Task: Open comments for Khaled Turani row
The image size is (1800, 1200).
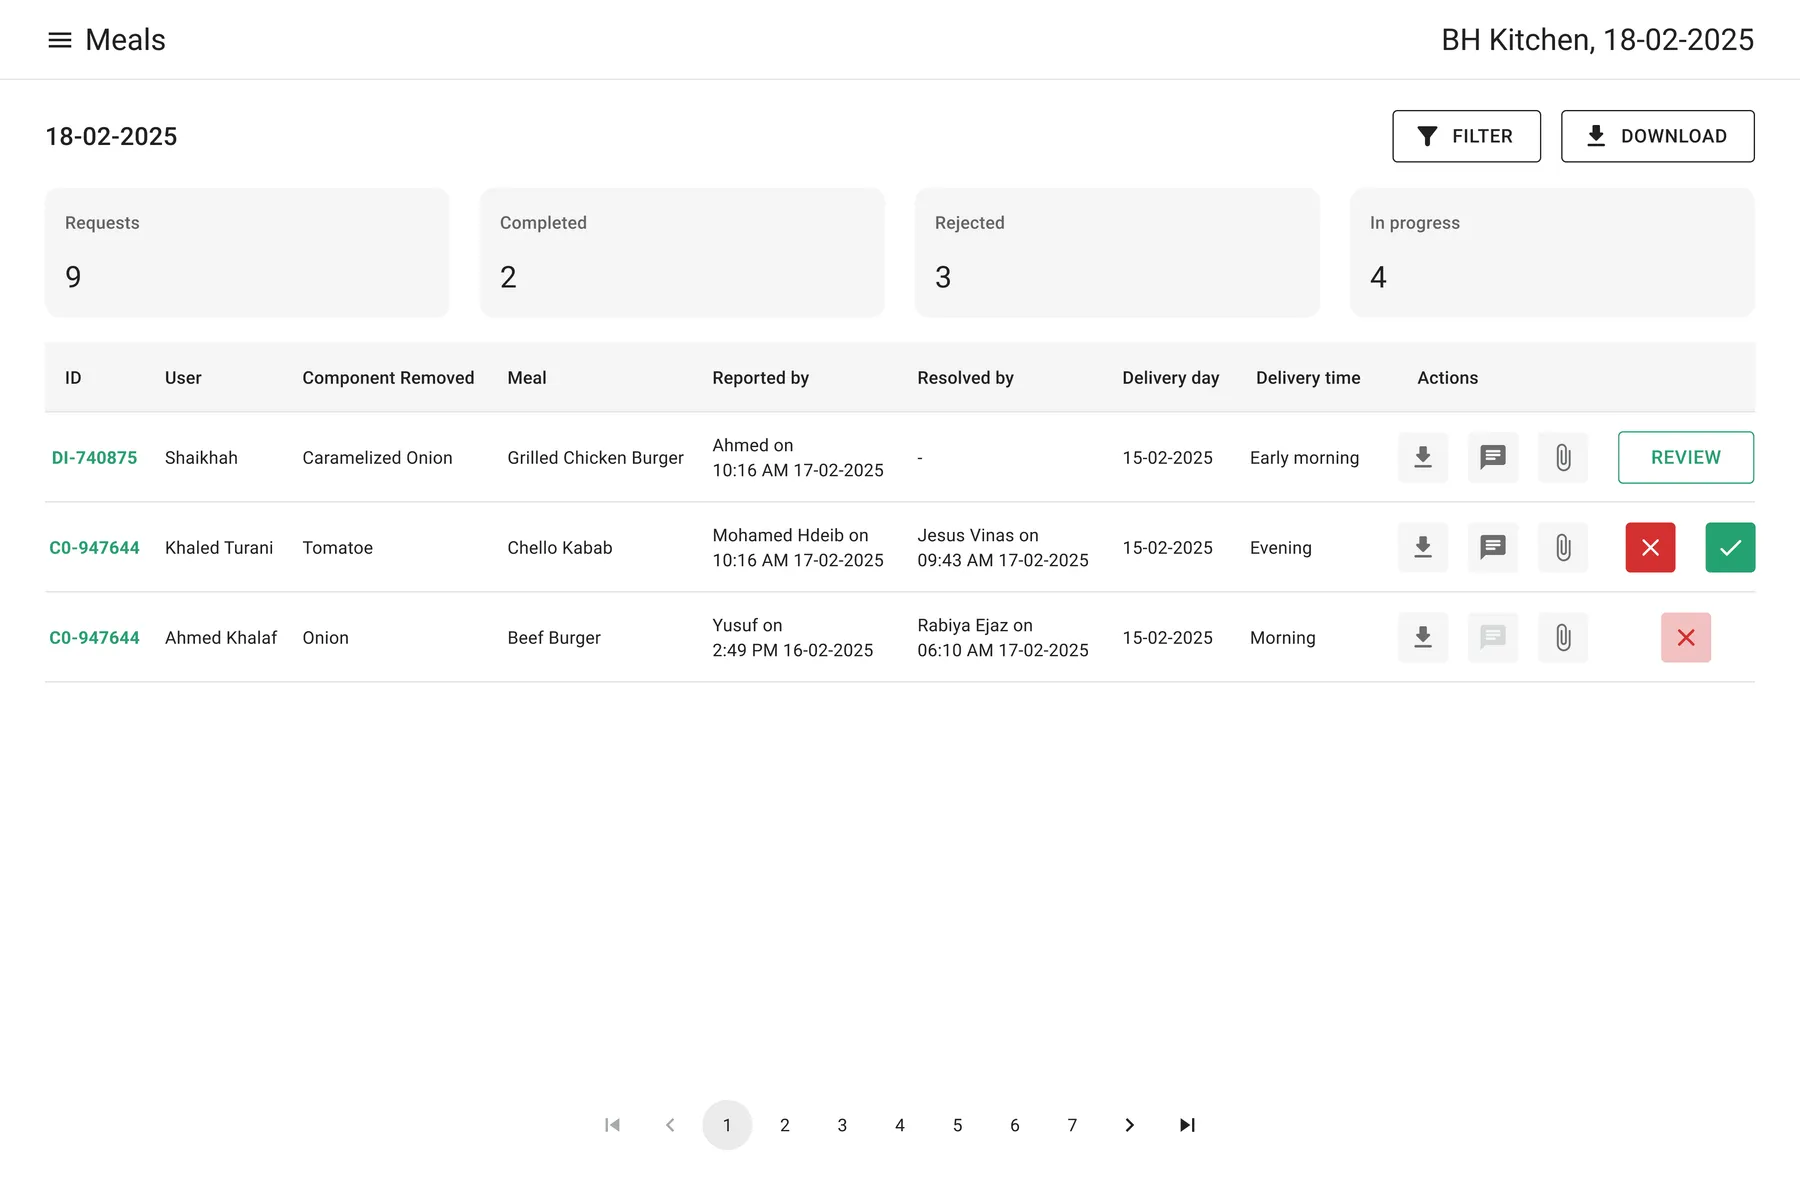Action: pos(1493,547)
